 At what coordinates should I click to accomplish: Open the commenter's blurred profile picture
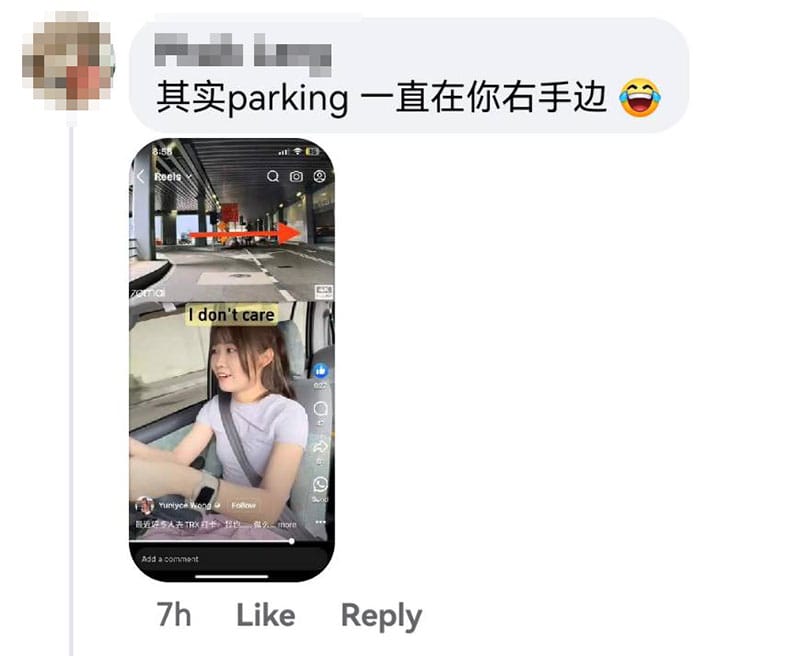click(x=69, y=62)
